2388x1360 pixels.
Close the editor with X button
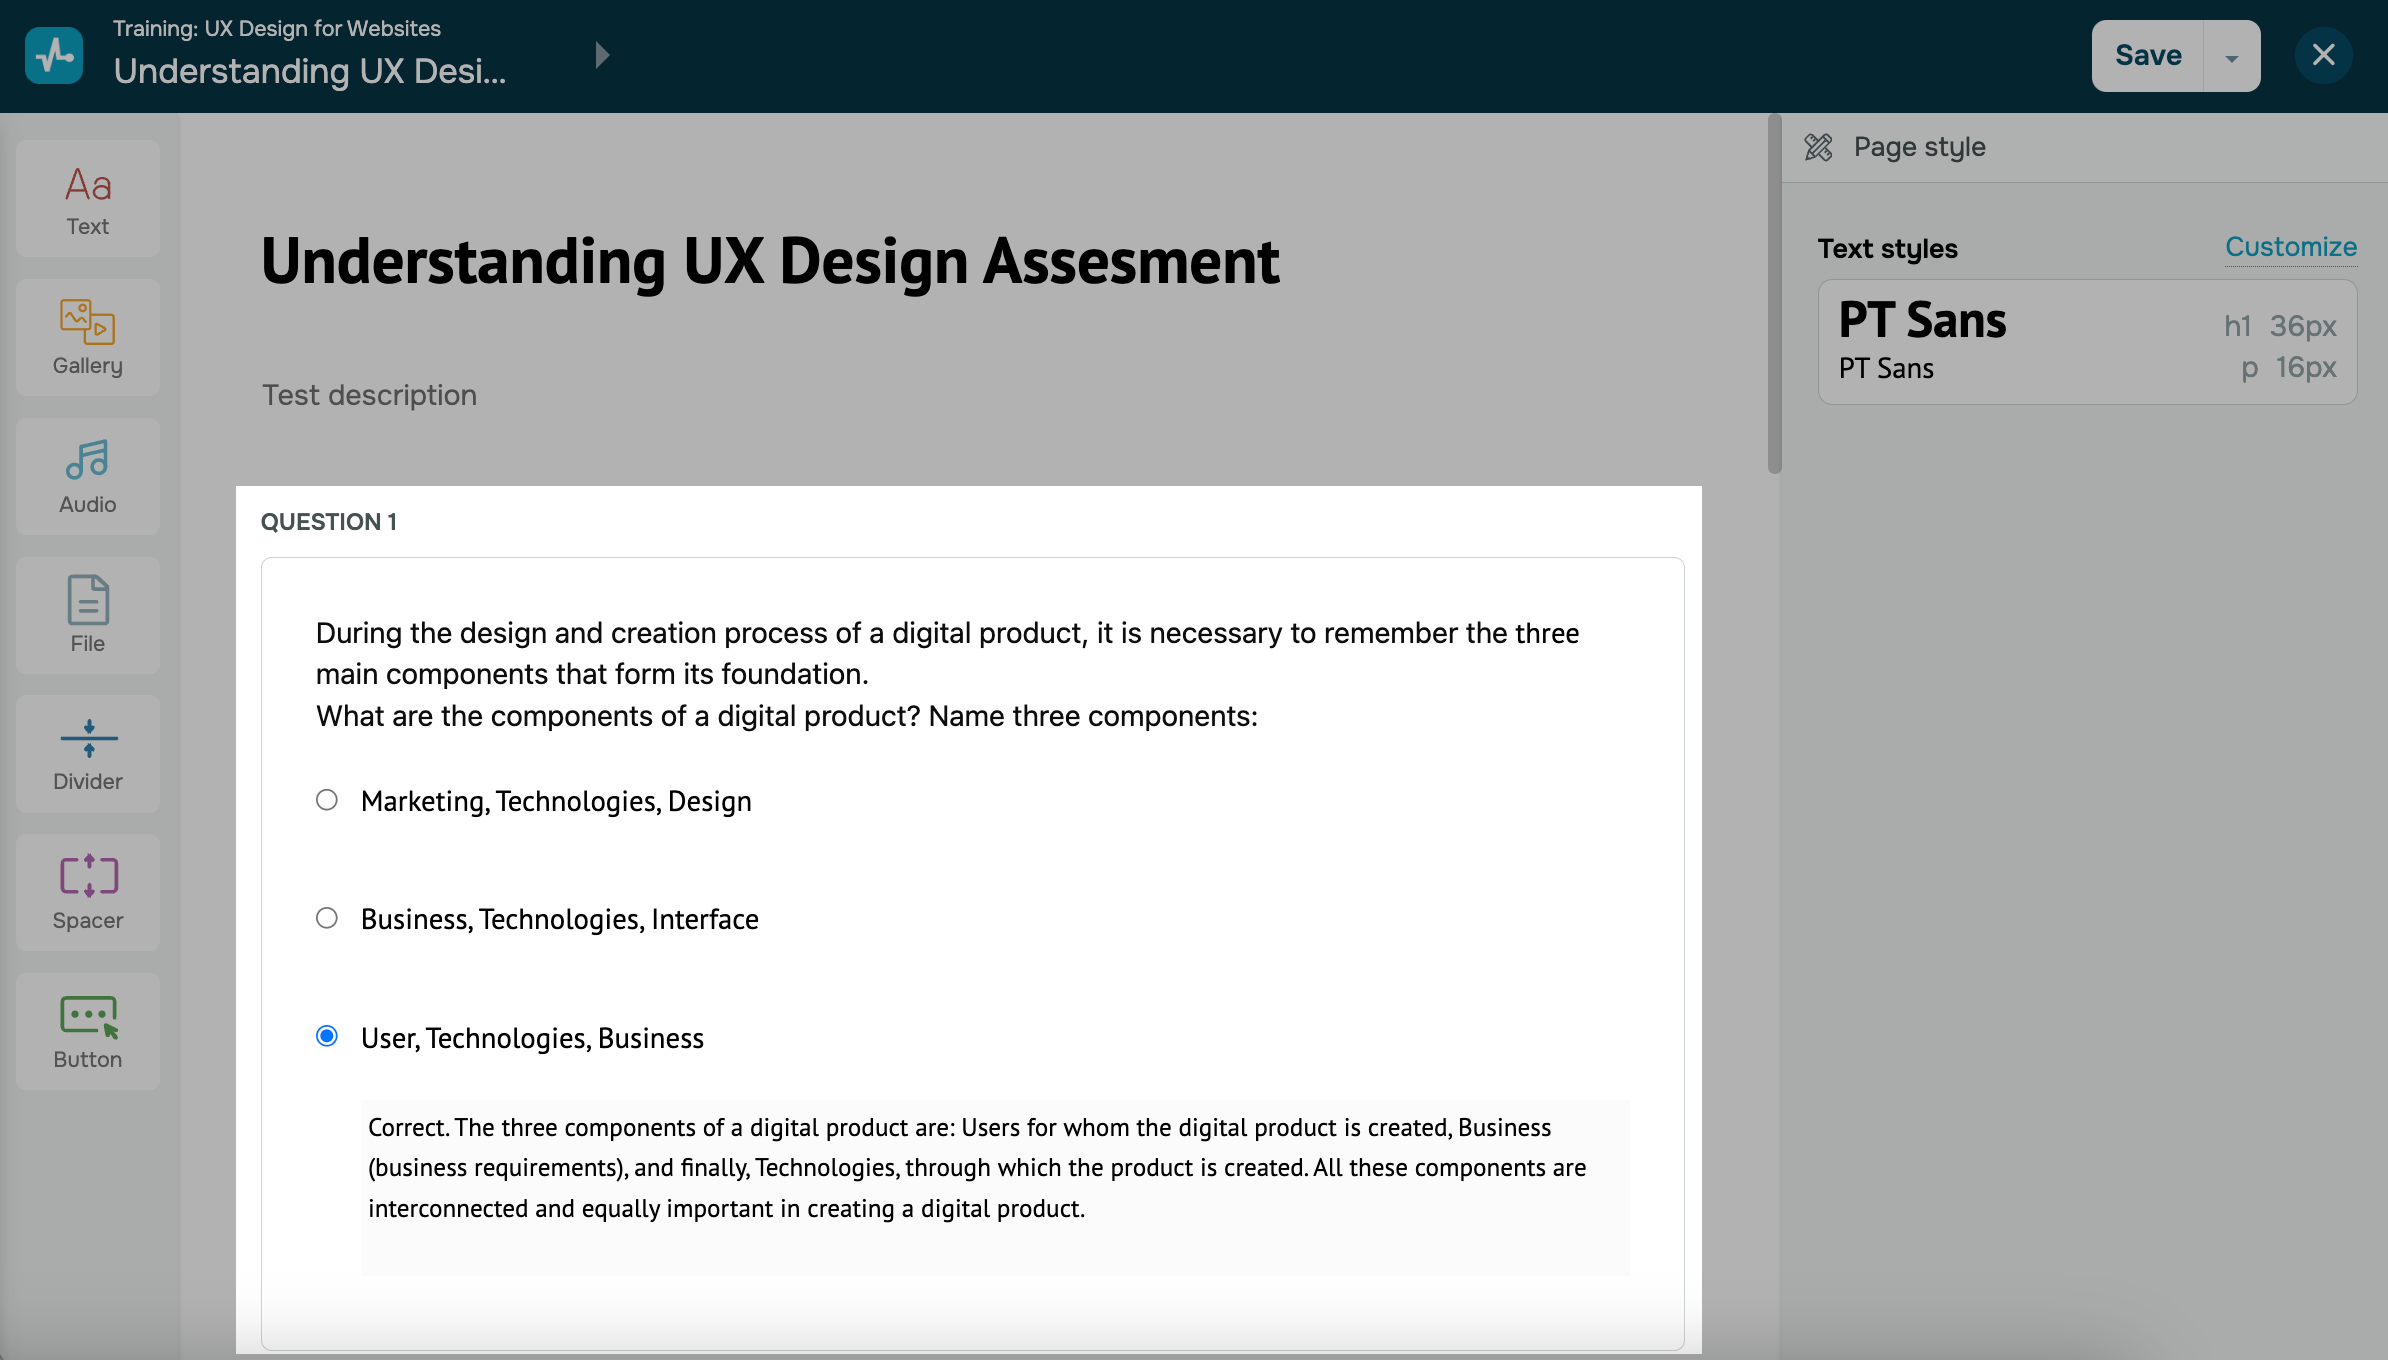tap(2323, 55)
